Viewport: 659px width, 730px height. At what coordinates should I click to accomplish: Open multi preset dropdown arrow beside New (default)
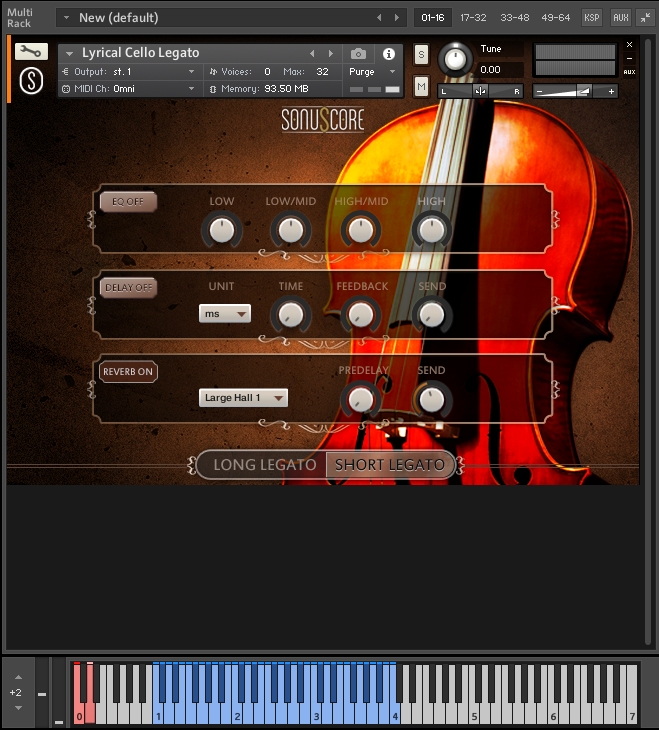click(x=67, y=18)
